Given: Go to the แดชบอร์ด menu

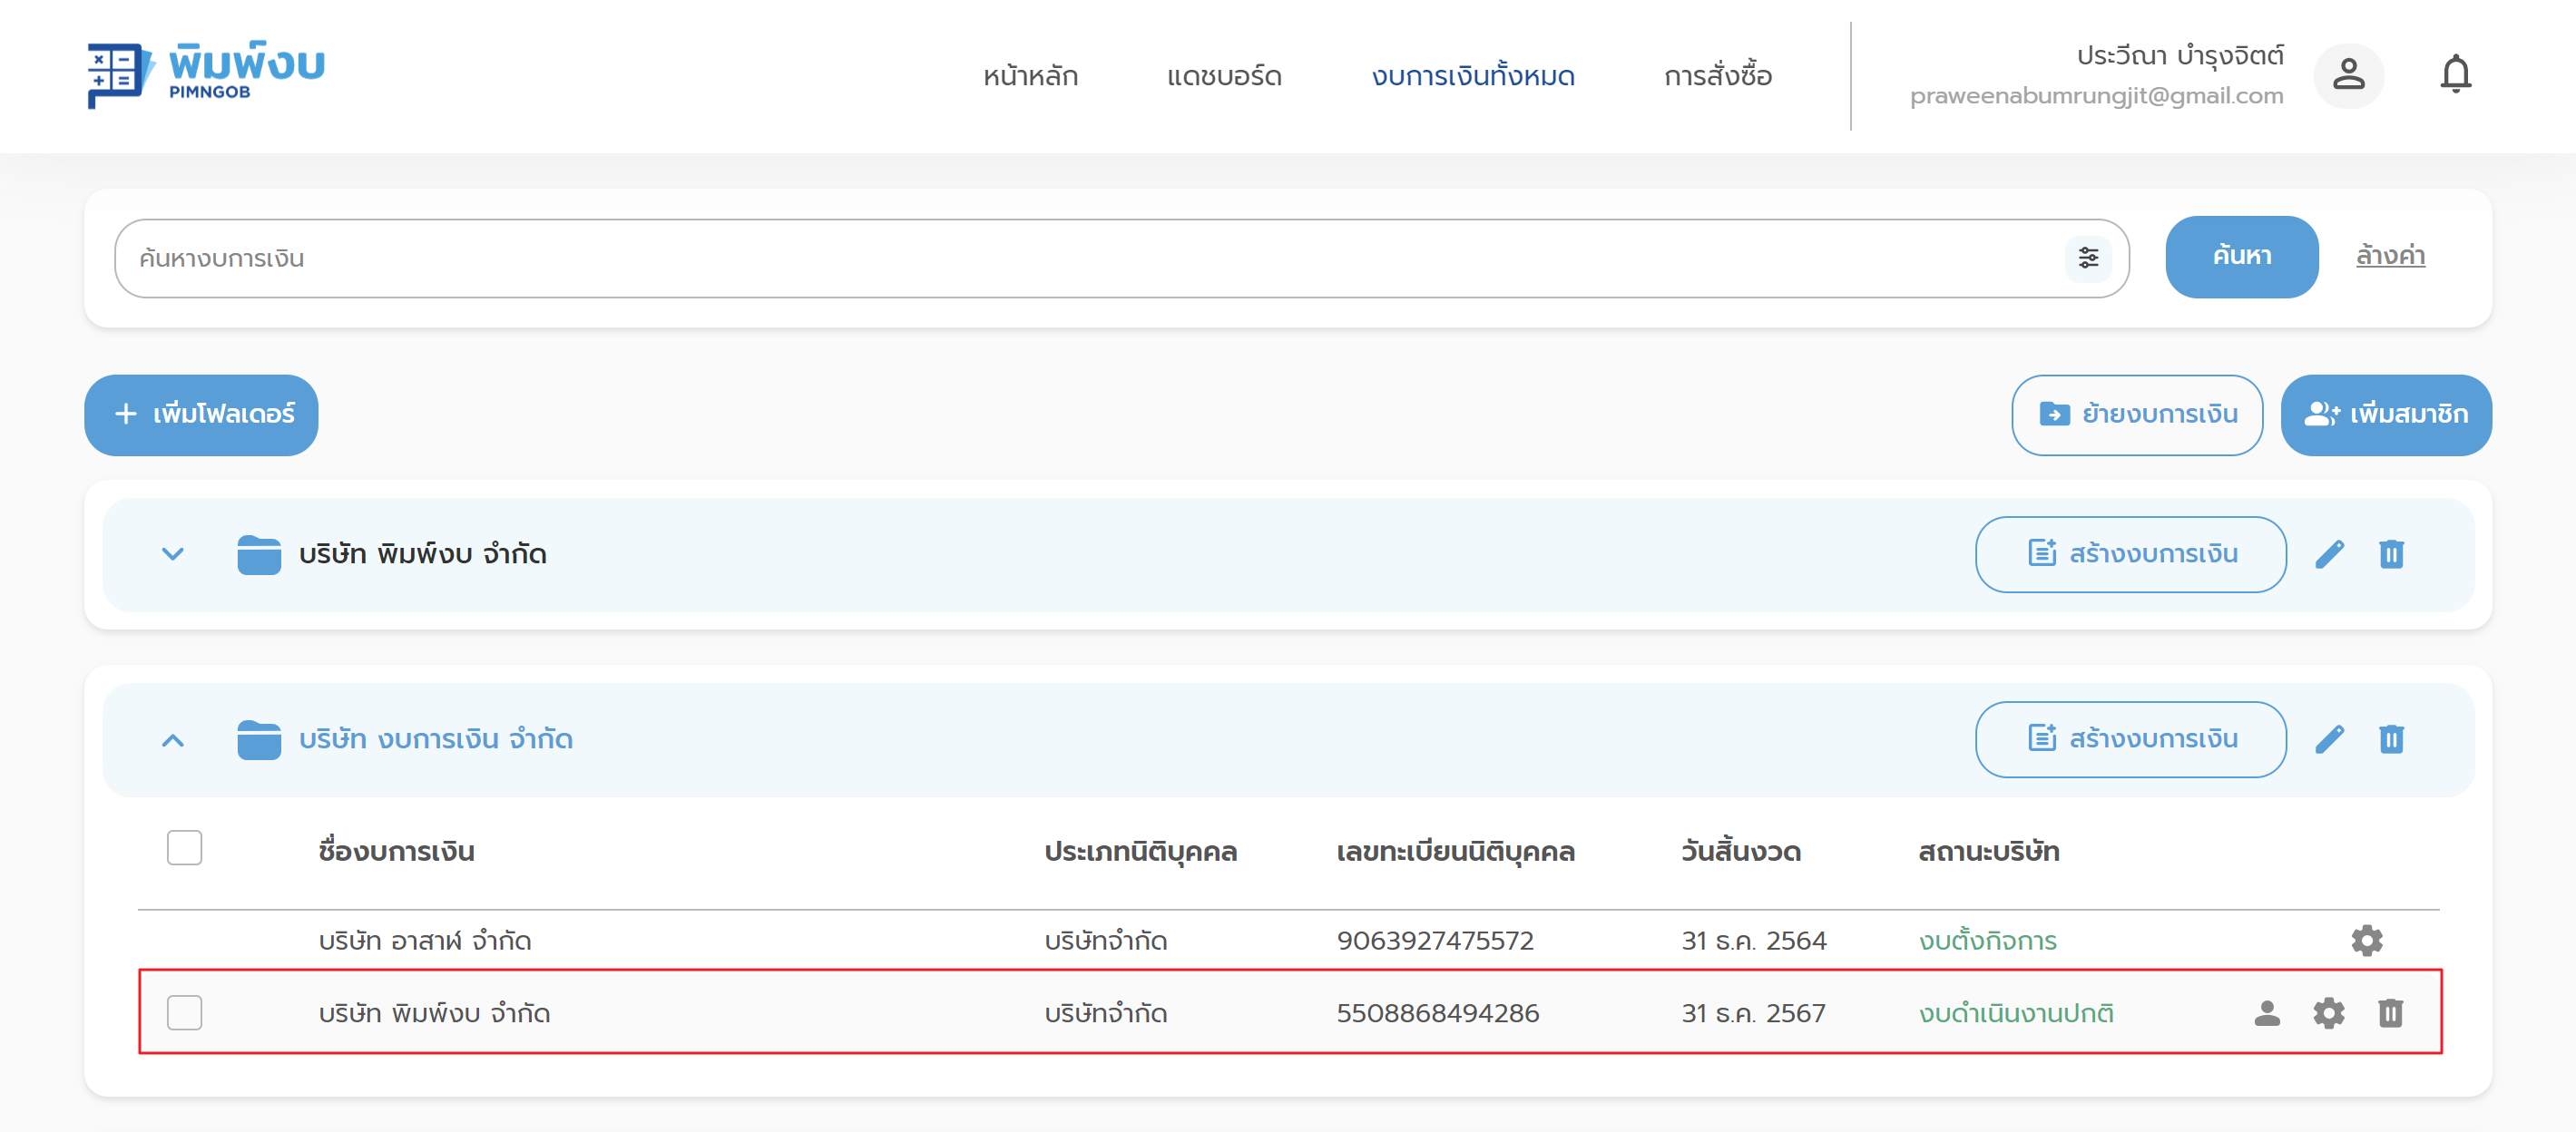Looking at the screenshot, I should tap(1223, 76).
